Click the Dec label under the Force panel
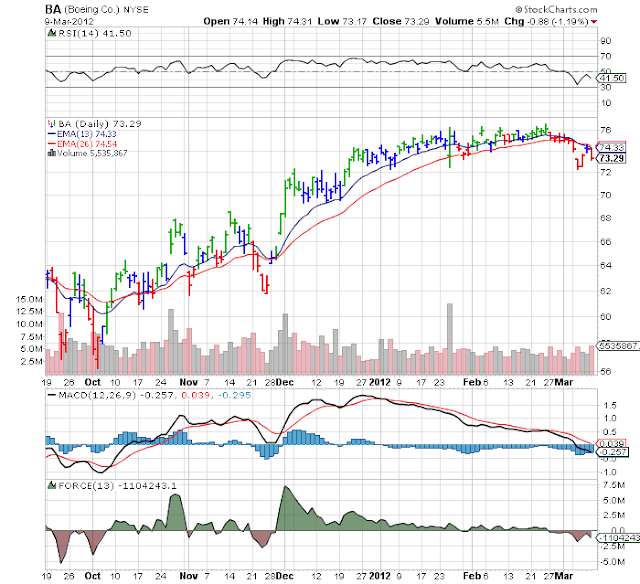 coord(284,576)
